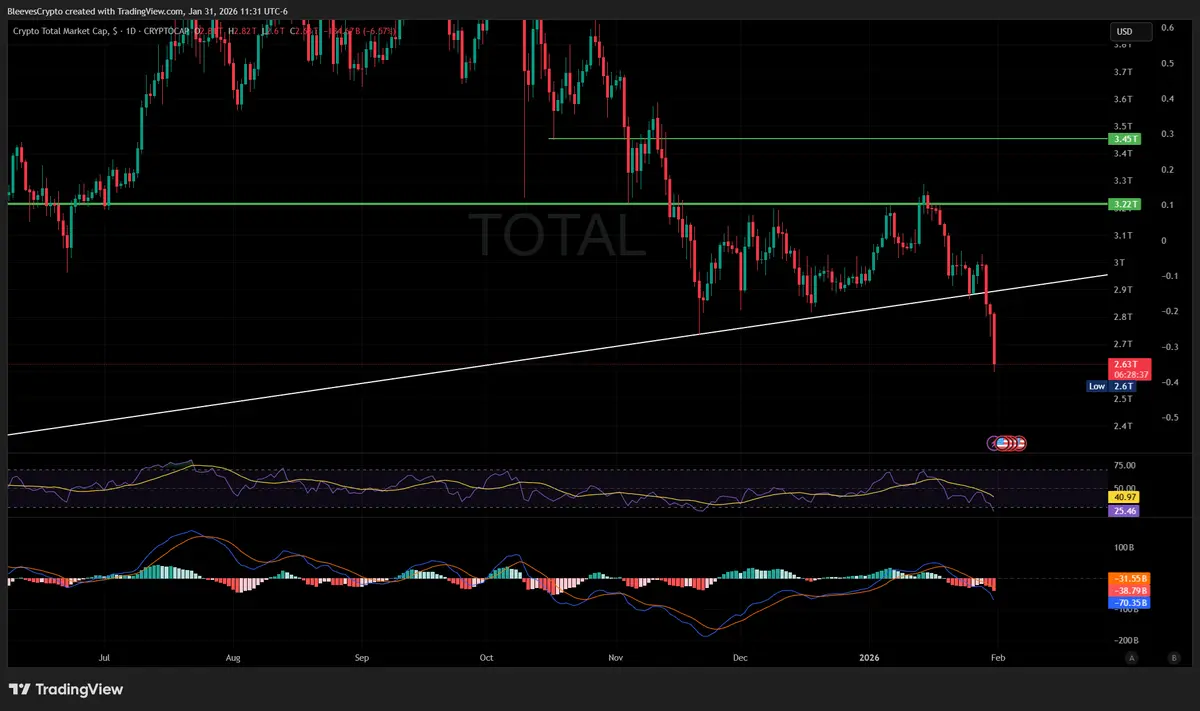Select the 3.45T green price label
Image resolution: width=1200 pixels, height=711 pixels.
point(1124,139)
